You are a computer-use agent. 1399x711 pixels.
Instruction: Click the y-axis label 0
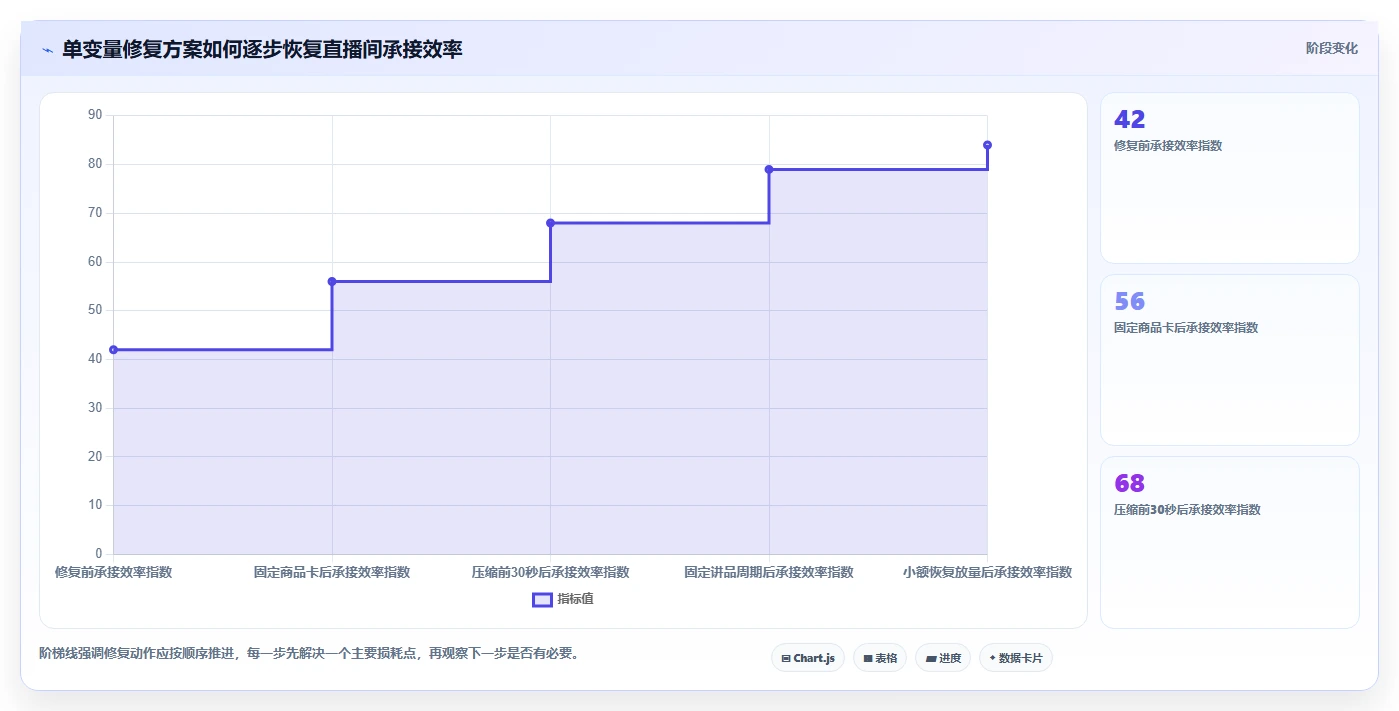pyautogui.click(x=99, y=554)
